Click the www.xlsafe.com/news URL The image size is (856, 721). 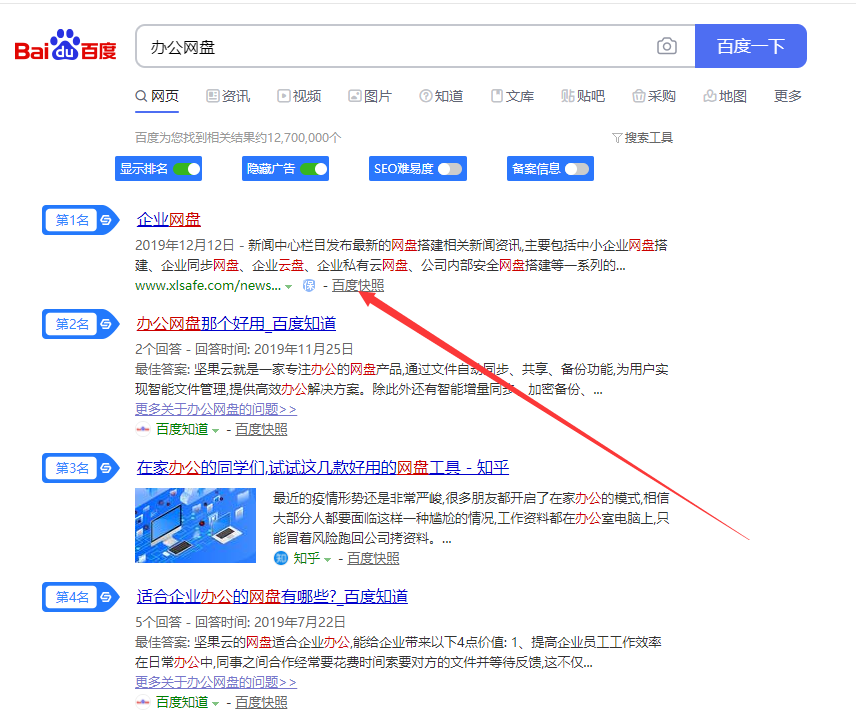pyautogui.click(x=208, y=285)
